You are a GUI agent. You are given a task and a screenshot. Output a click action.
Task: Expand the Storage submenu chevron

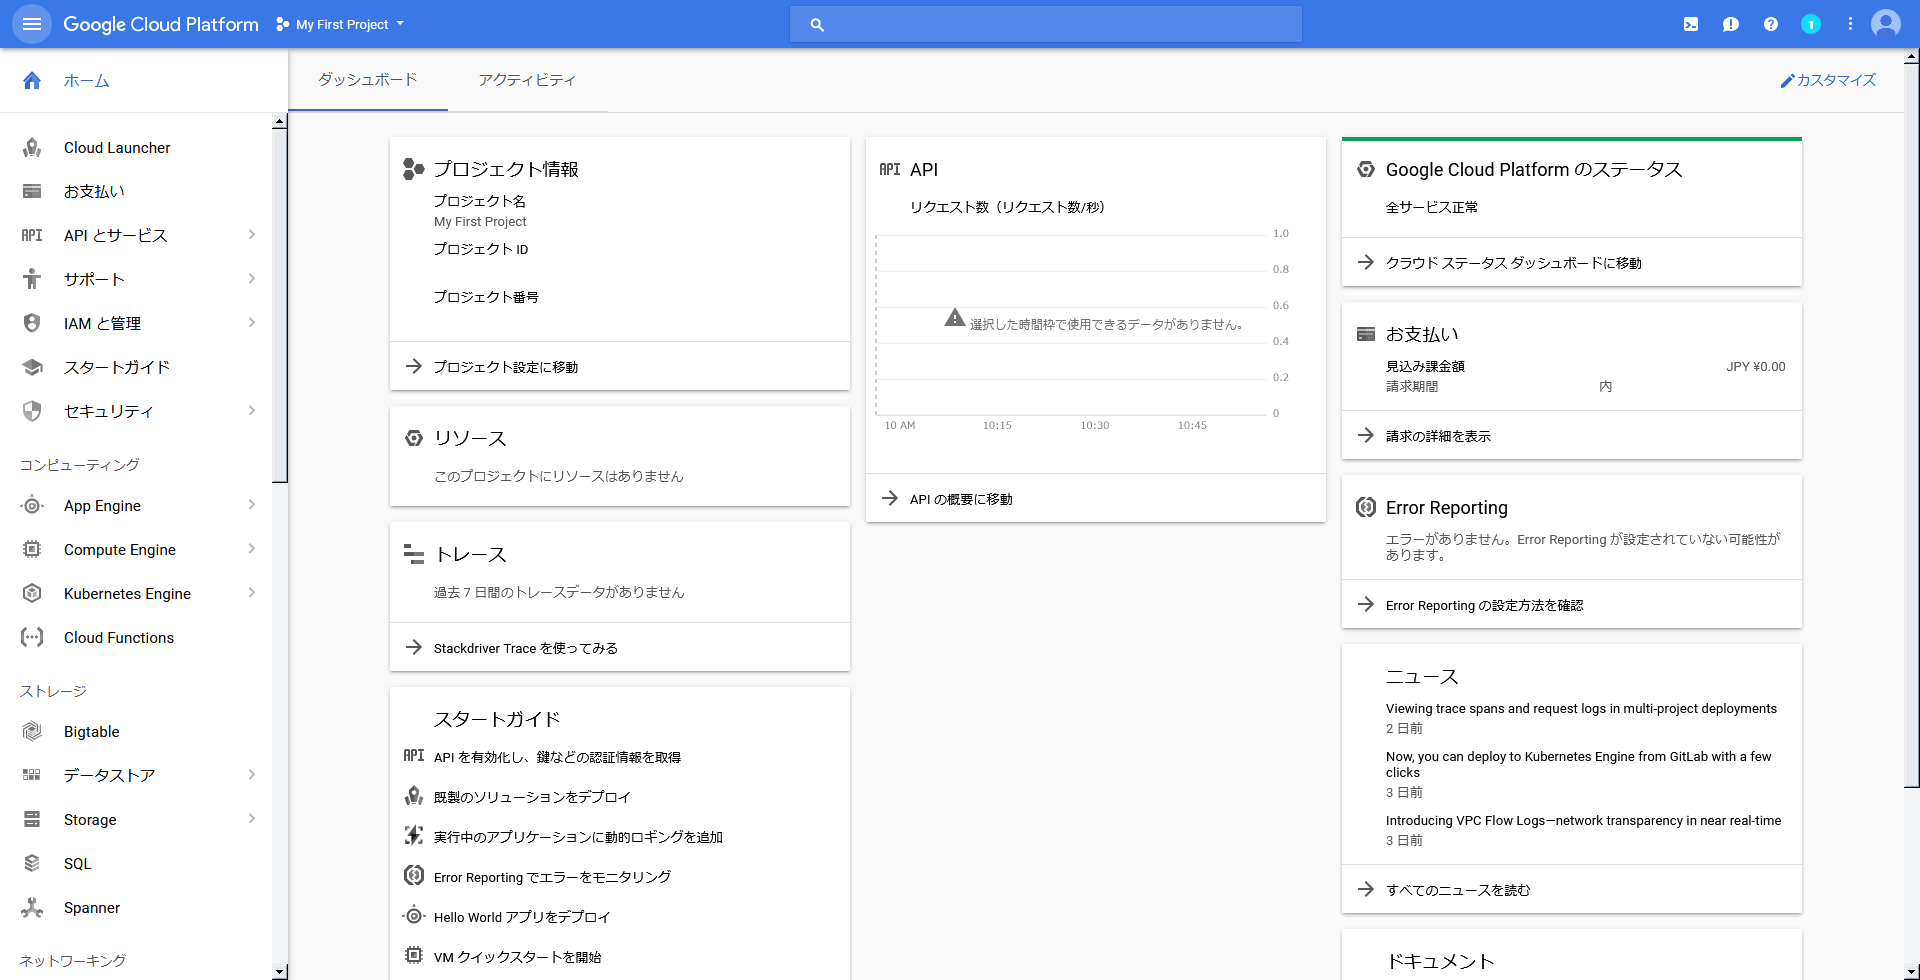tap(252, 818)
